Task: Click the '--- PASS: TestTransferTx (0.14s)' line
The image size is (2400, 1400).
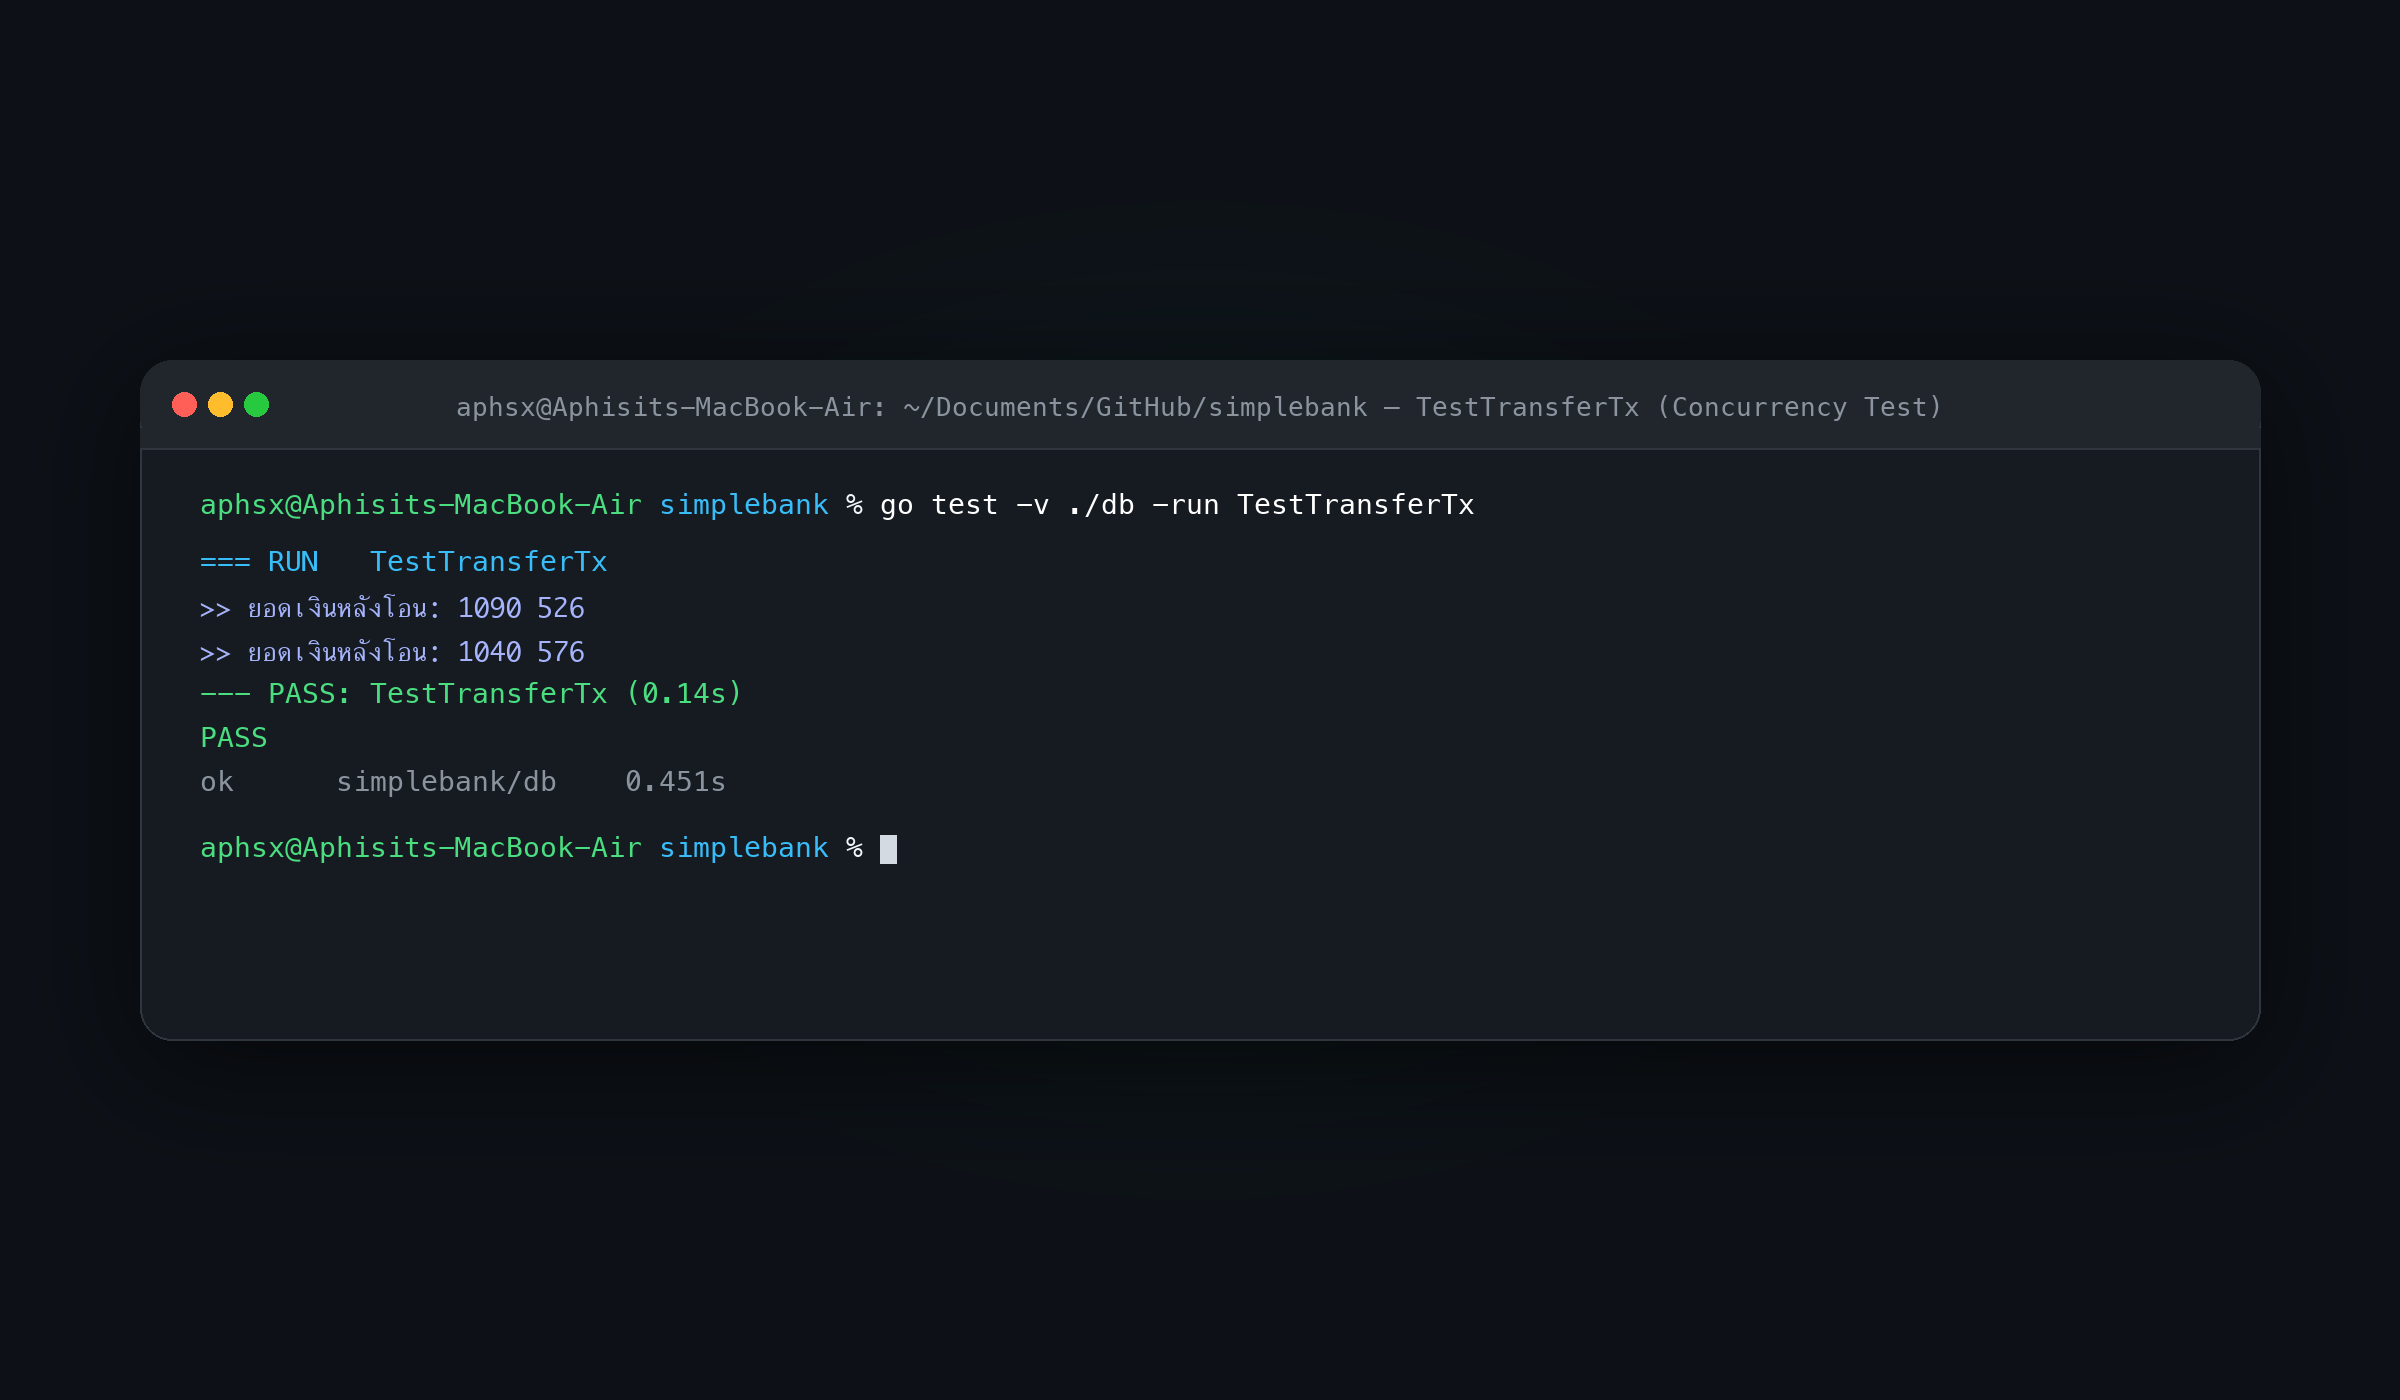Action: point(471,694)
